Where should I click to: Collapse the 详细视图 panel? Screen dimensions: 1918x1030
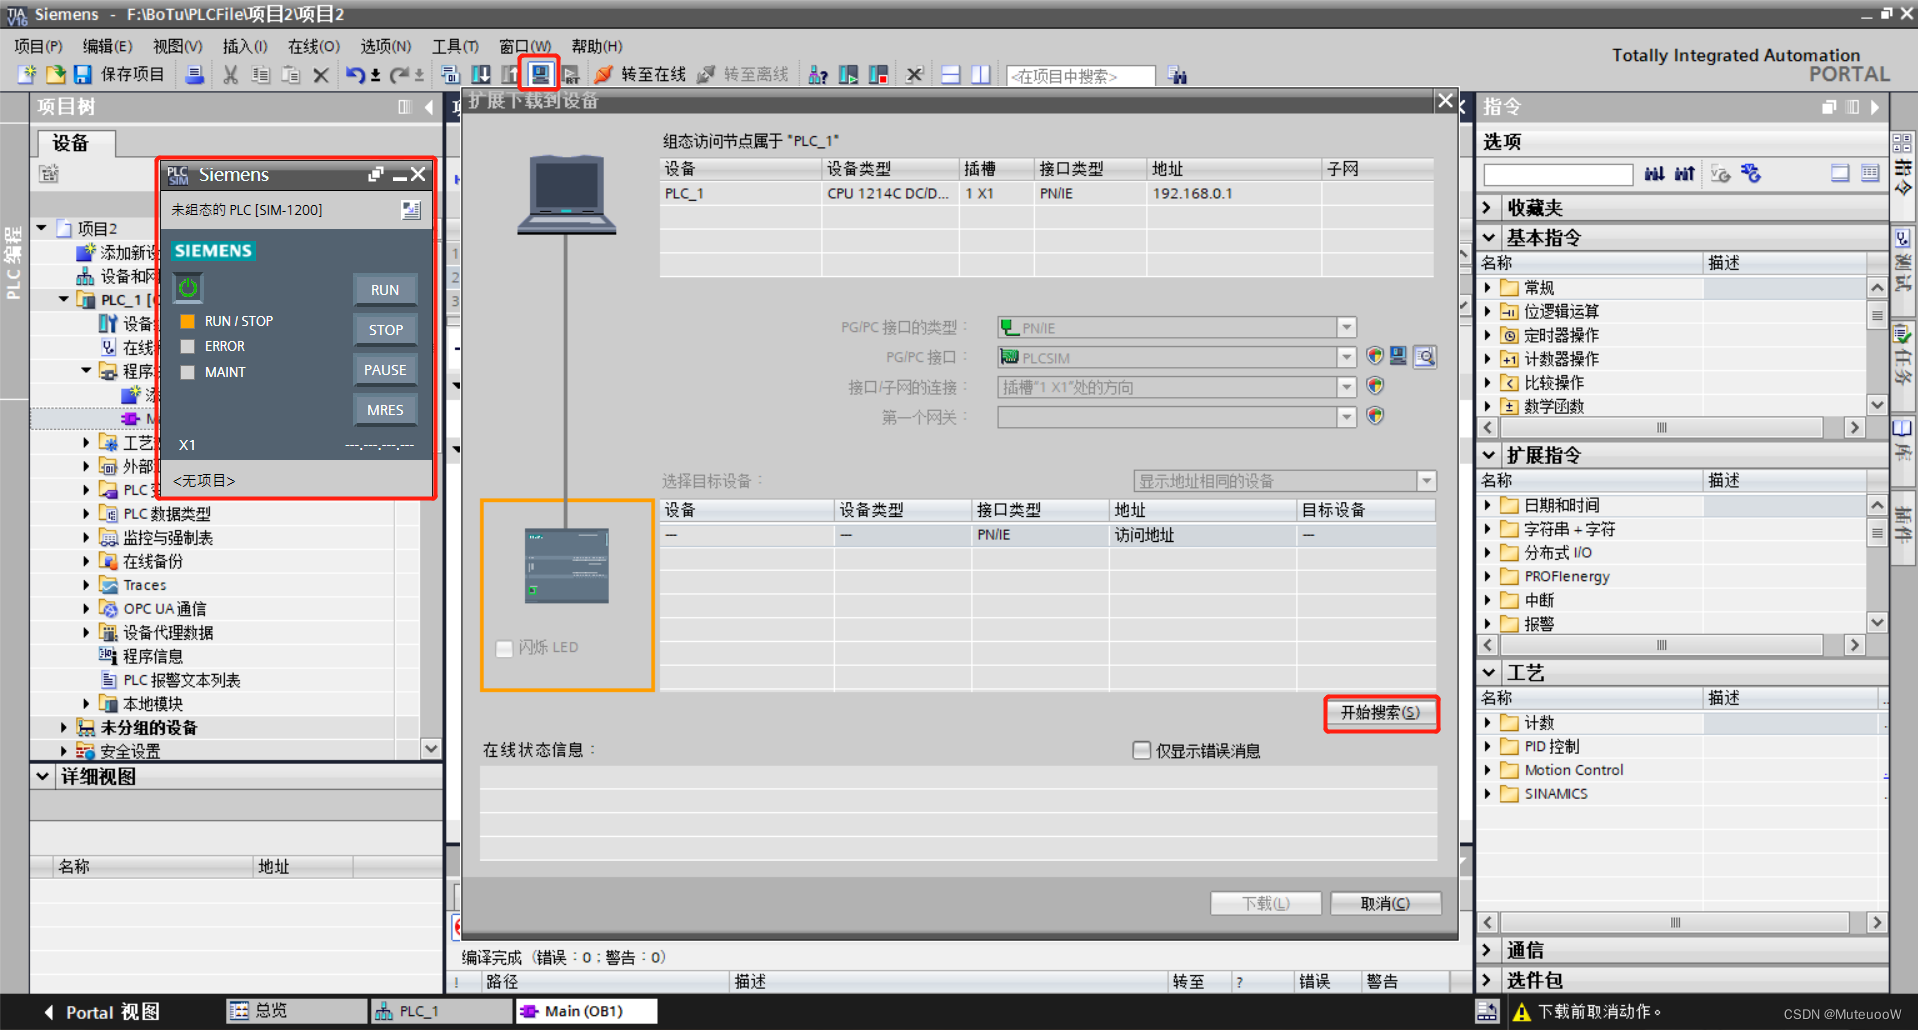(x=42, y=776)
